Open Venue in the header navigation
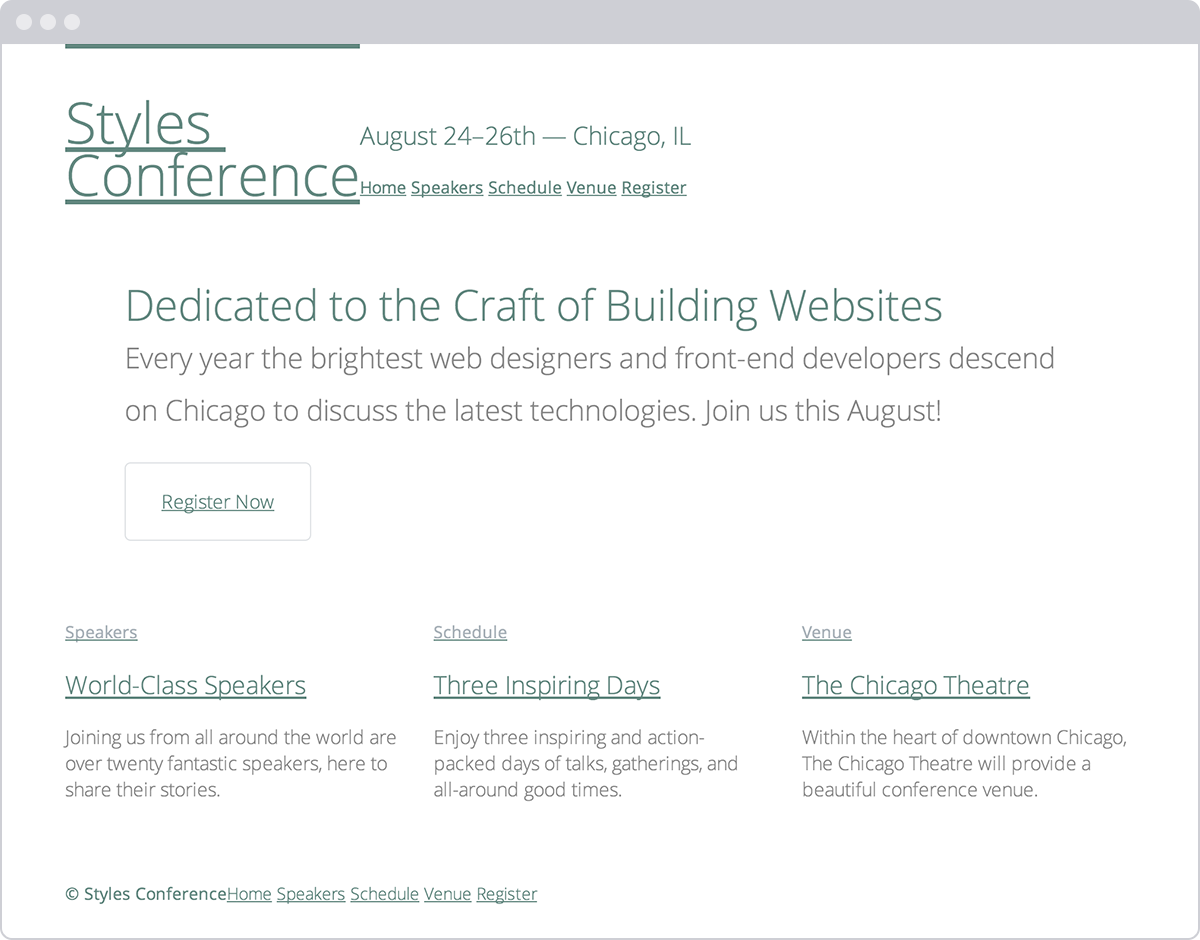This screenshot has width=1200, height=940. [591, 188]
